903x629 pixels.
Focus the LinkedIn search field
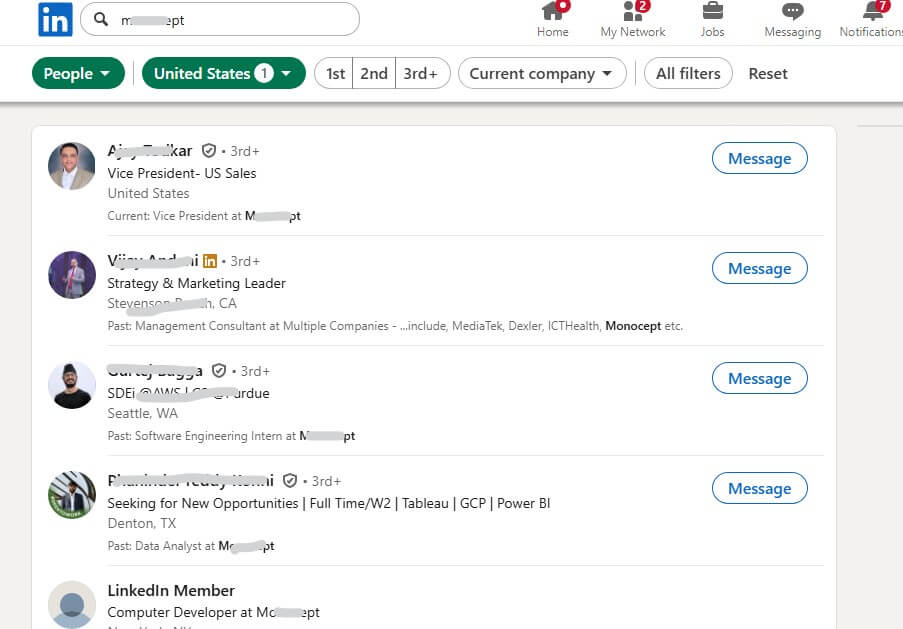point(220,20)
